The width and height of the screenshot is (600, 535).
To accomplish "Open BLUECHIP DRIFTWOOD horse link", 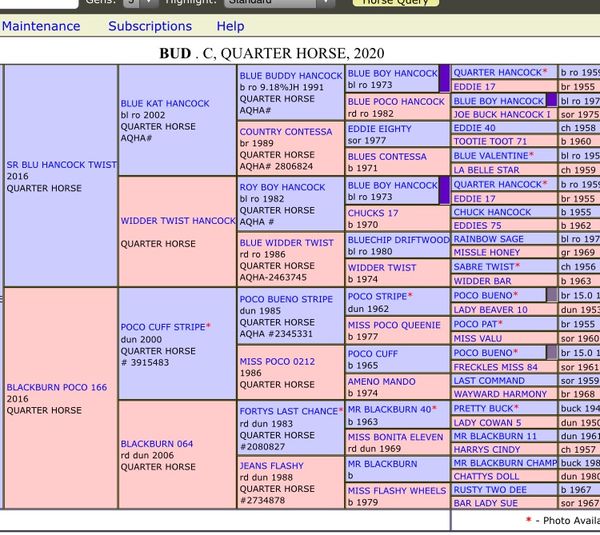I will click(398, 240).
